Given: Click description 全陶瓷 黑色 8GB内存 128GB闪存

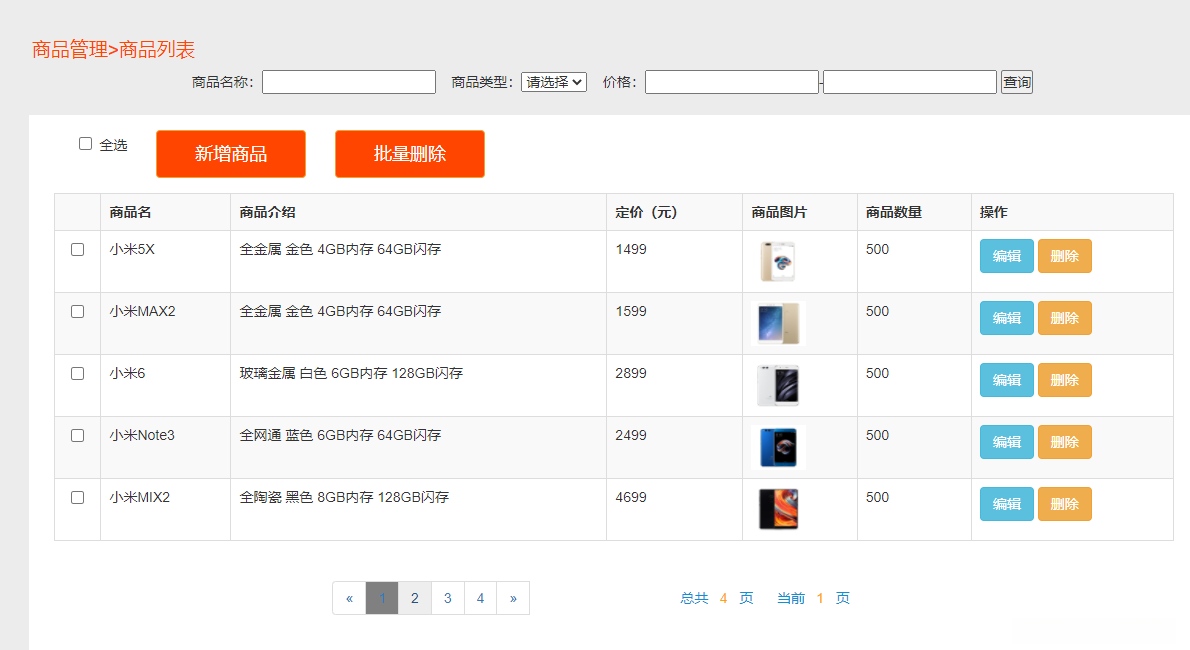Looking at the screenshot, I should [345, 497].
